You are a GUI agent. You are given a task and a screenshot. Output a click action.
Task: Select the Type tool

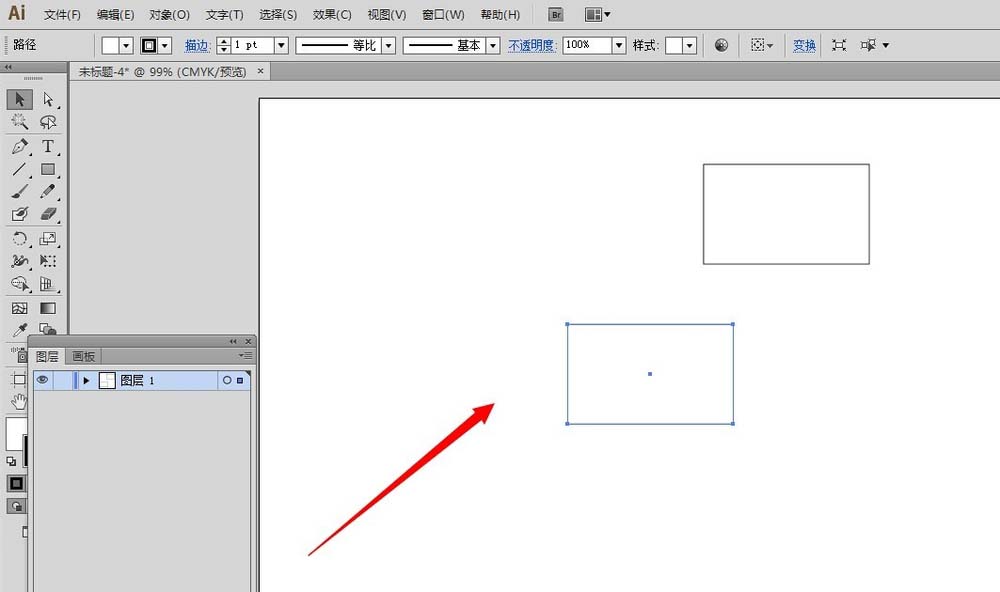[x=48, y=146]
